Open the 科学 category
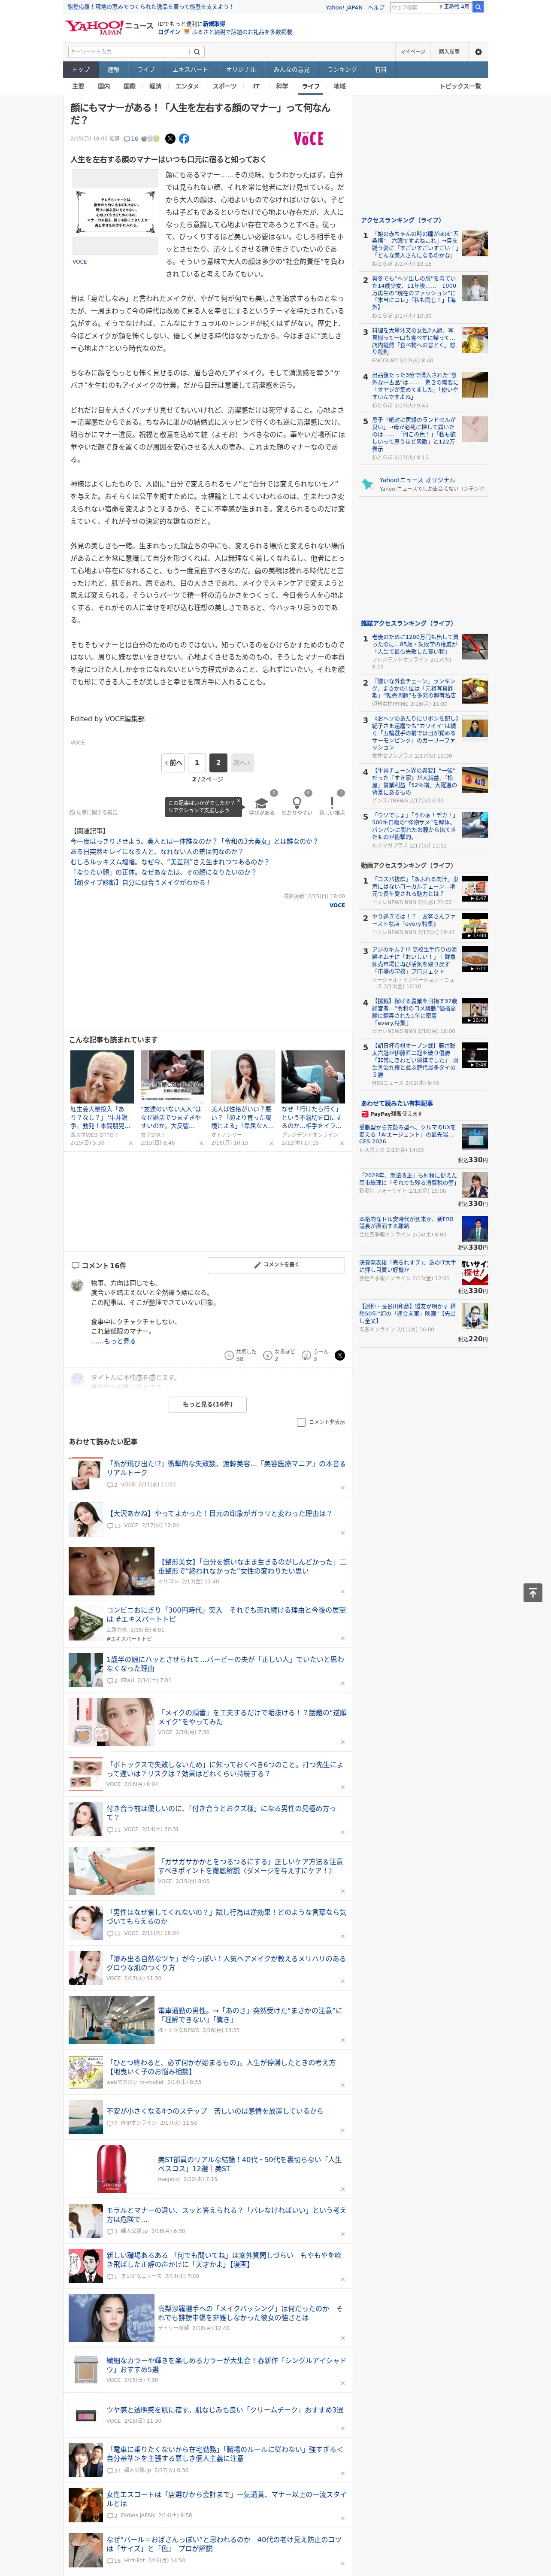This screenshot has height=2576, width=551. coord(282,86)
